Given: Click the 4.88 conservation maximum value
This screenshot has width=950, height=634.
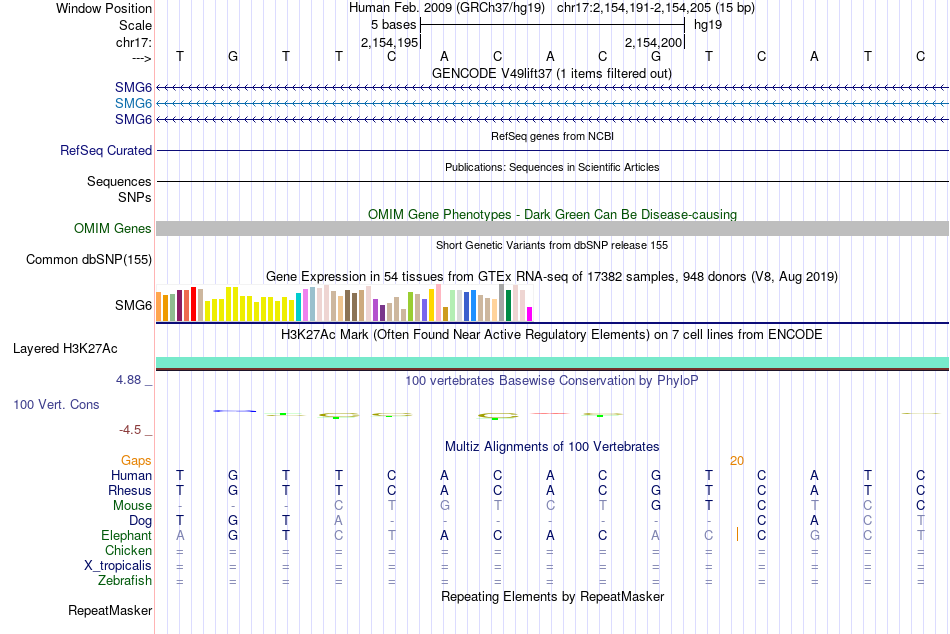Looking at the screenshot, I should [128, 380].
